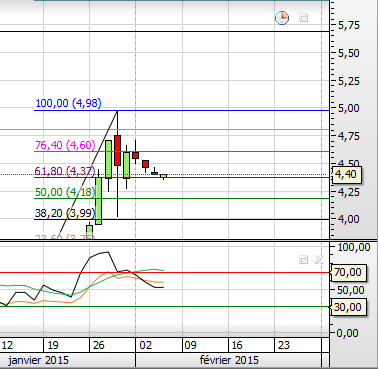Click the 02 date on time axis
378x369 pixels.
pyautogui.click(x=145, y=345)
